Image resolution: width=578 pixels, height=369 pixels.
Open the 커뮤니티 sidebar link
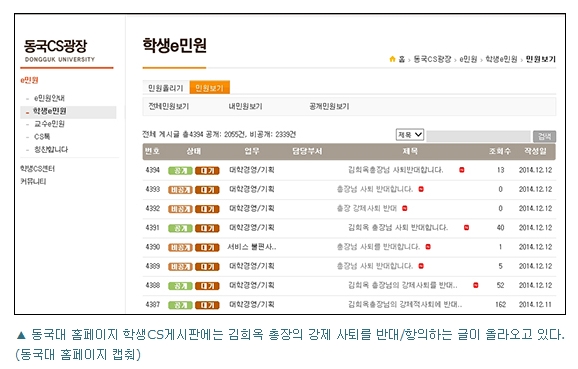(33, 181)
